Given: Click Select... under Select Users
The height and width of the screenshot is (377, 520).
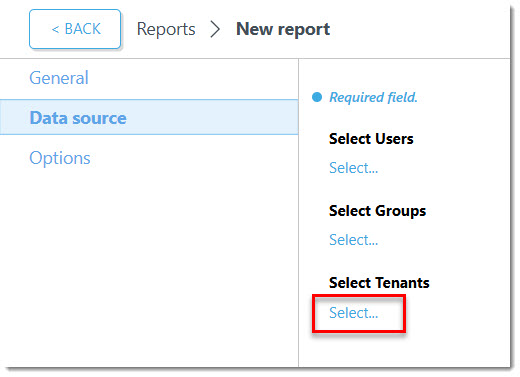Looking at the screenshot, I should [354, 168].
